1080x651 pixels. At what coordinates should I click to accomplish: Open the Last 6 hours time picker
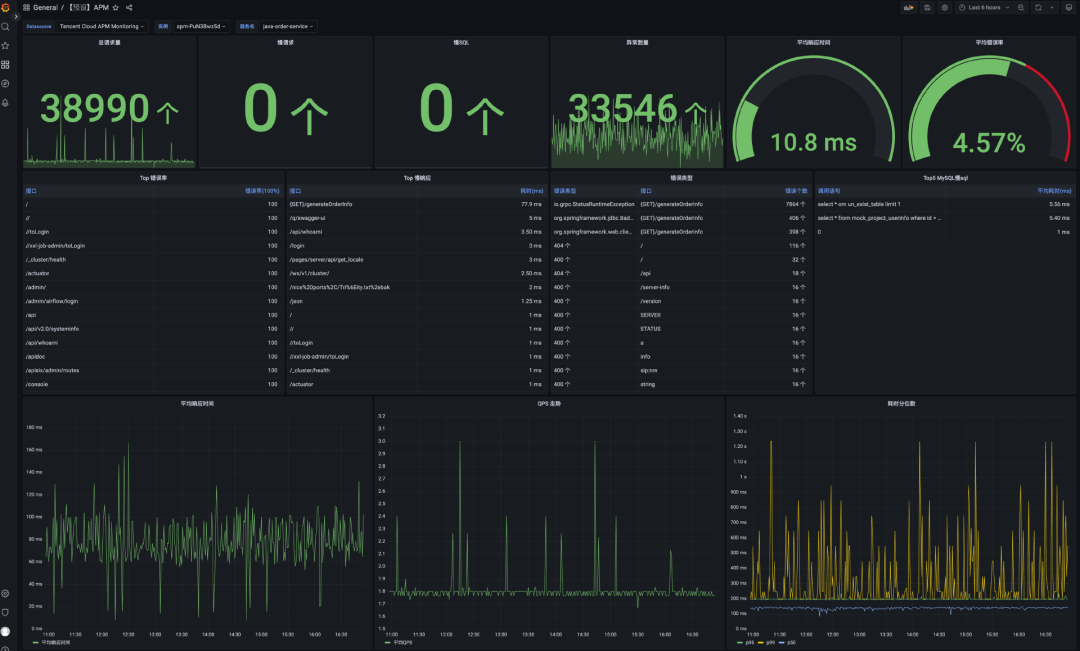(984, 8)
